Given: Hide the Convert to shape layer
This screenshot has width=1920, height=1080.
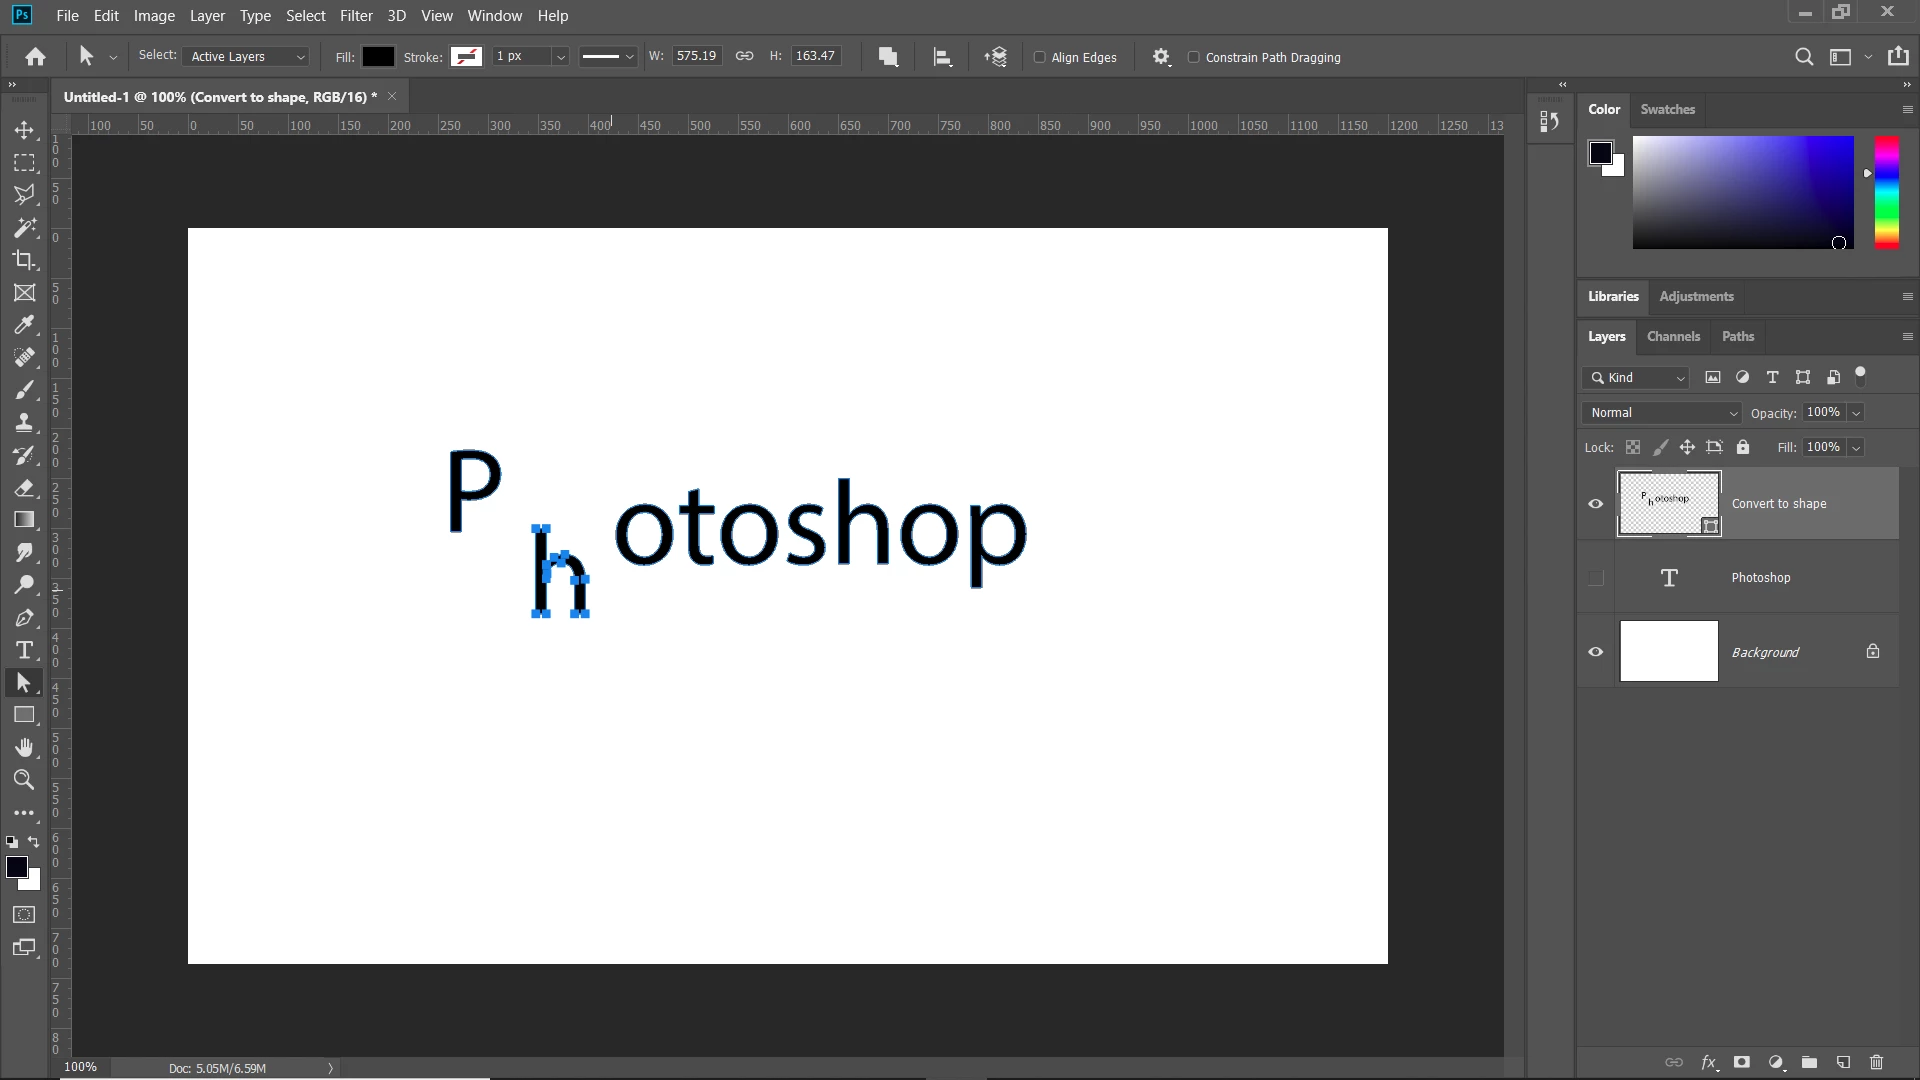Looking at the screenshot, I should (x=1596, y=504).
